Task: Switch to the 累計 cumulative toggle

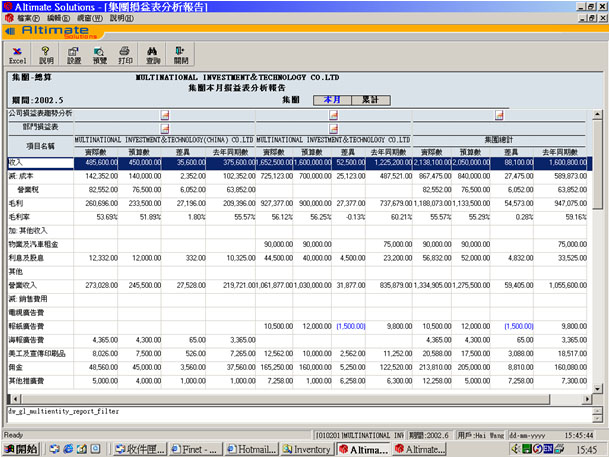Action: (371, 100)
